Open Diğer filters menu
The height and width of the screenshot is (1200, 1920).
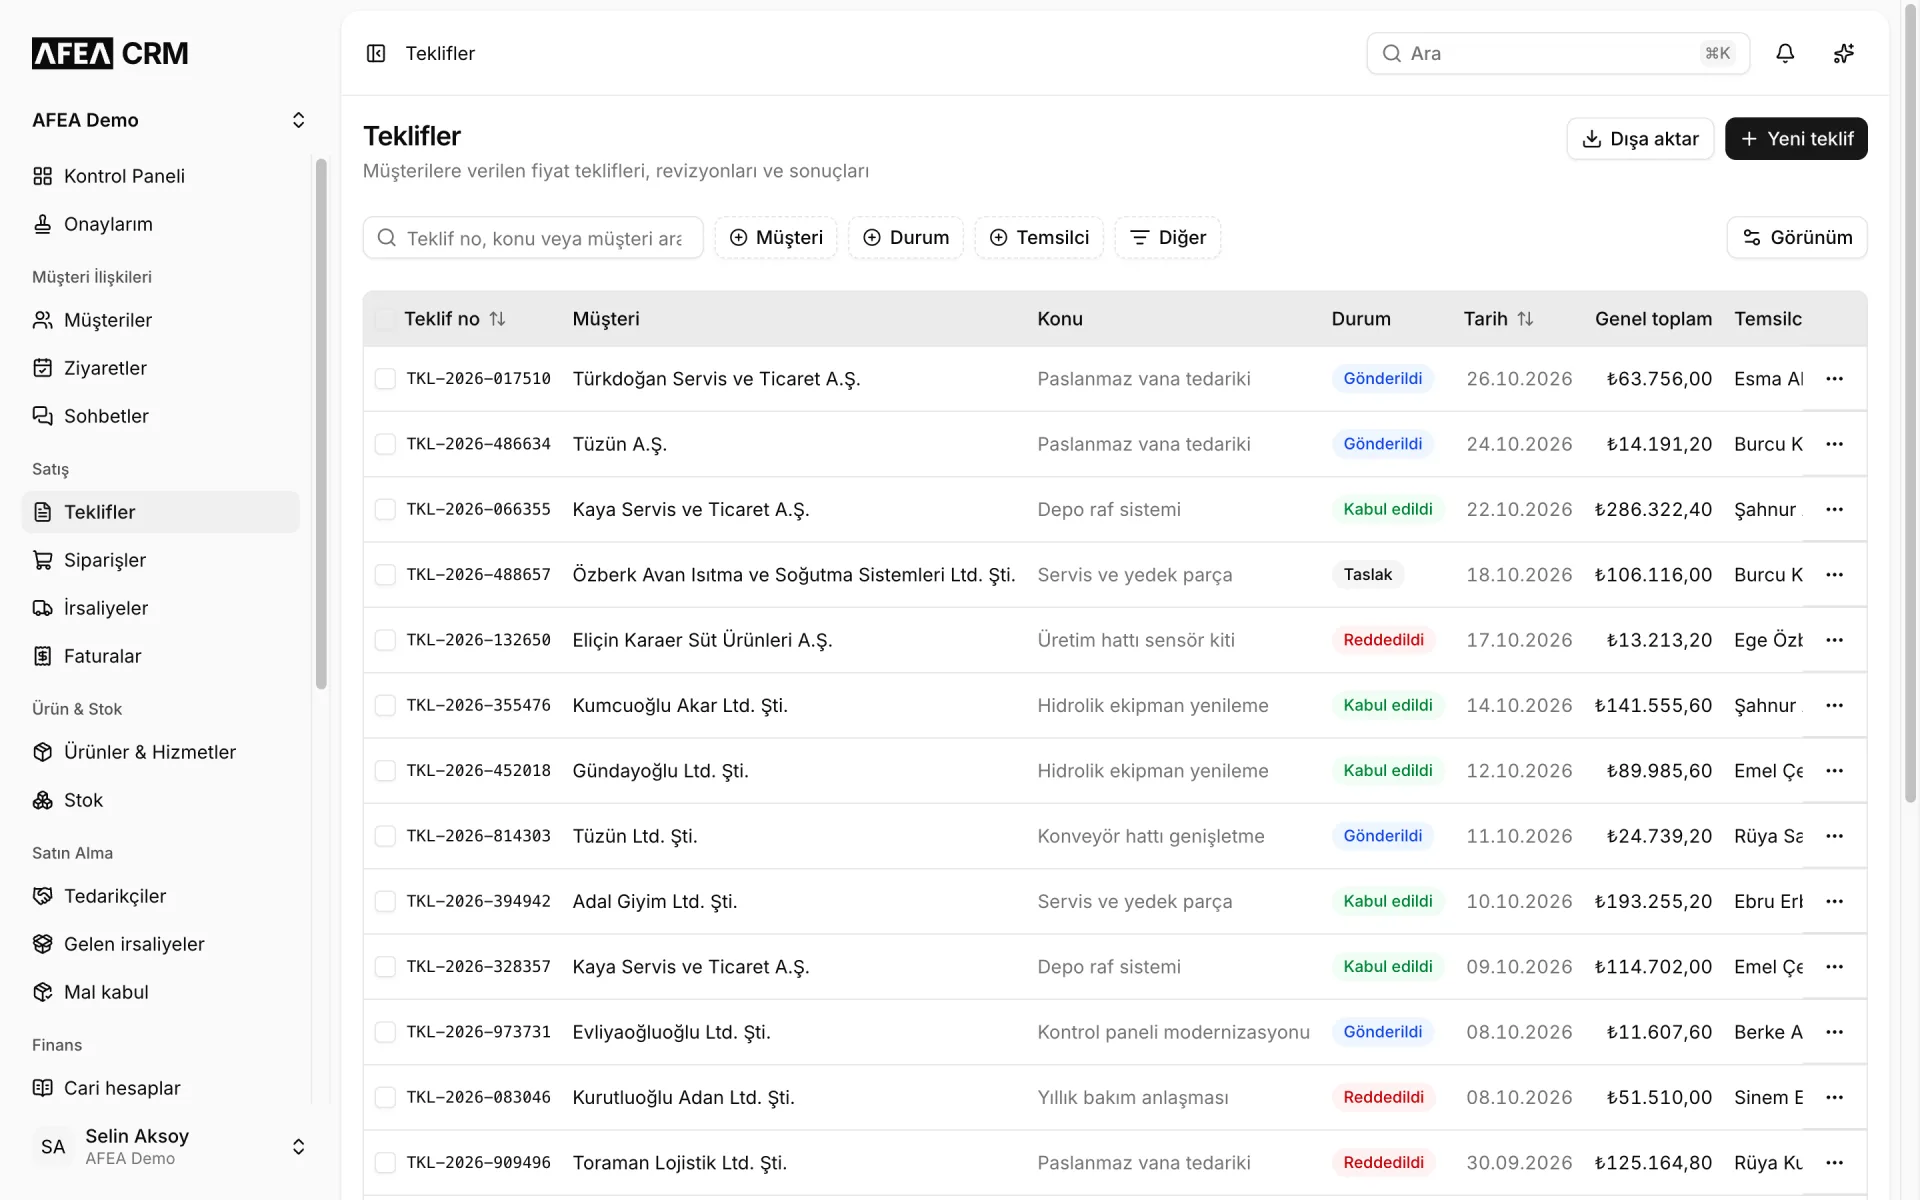pos(1168,238)
